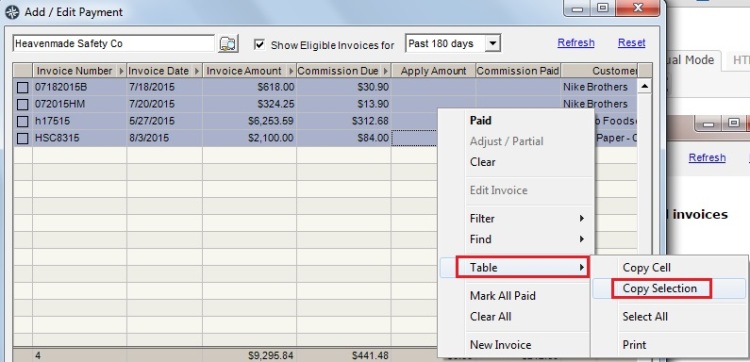Viewport: 750px width, 362px height.
Task: Click invoice amount $6,253.59 cell
Action: (x=249, y=121)
